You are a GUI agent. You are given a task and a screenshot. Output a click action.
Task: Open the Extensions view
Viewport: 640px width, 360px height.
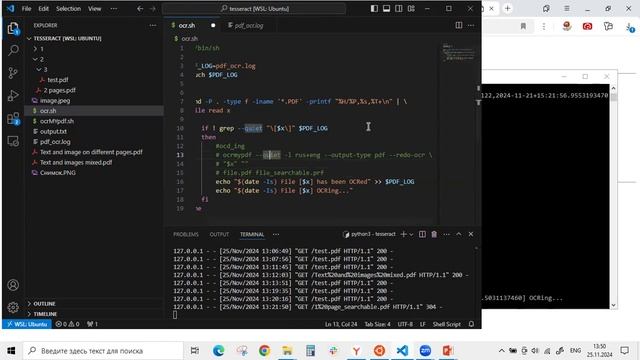tap(13, 119)
